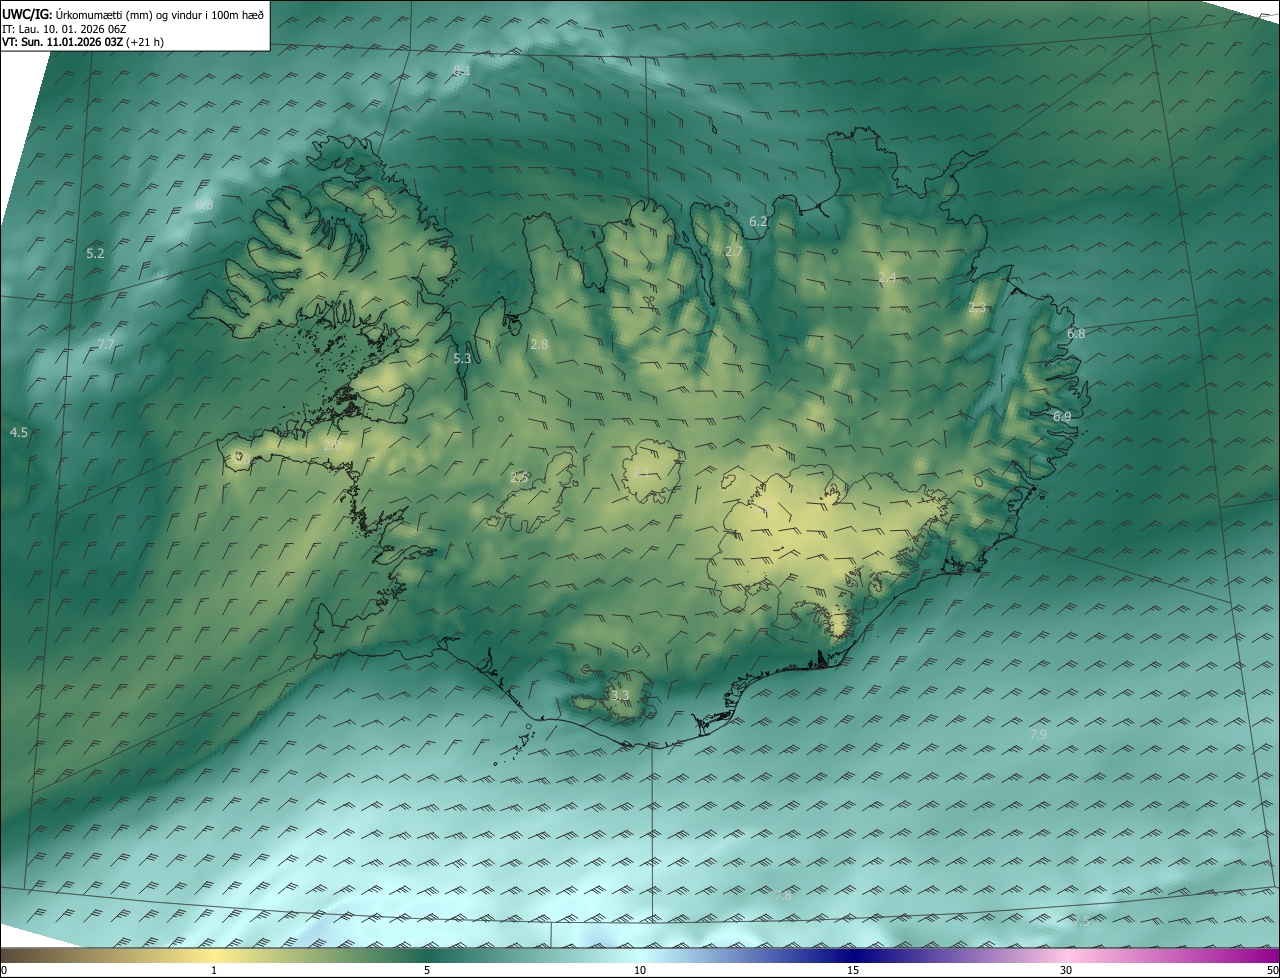Click the 8.1 value on the map
Image resolution: width=1280 pixels, height=978 pixels.
[461, 71]
